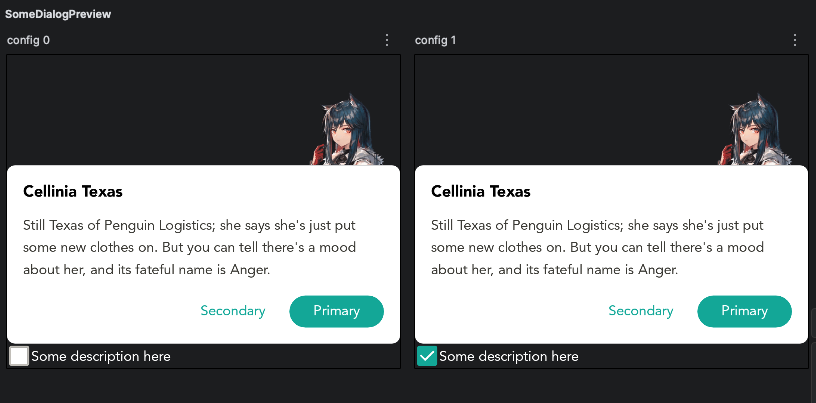Click 'Some description here' label in config 0
This screenshot has width=816, height=403.
(101, 356)
